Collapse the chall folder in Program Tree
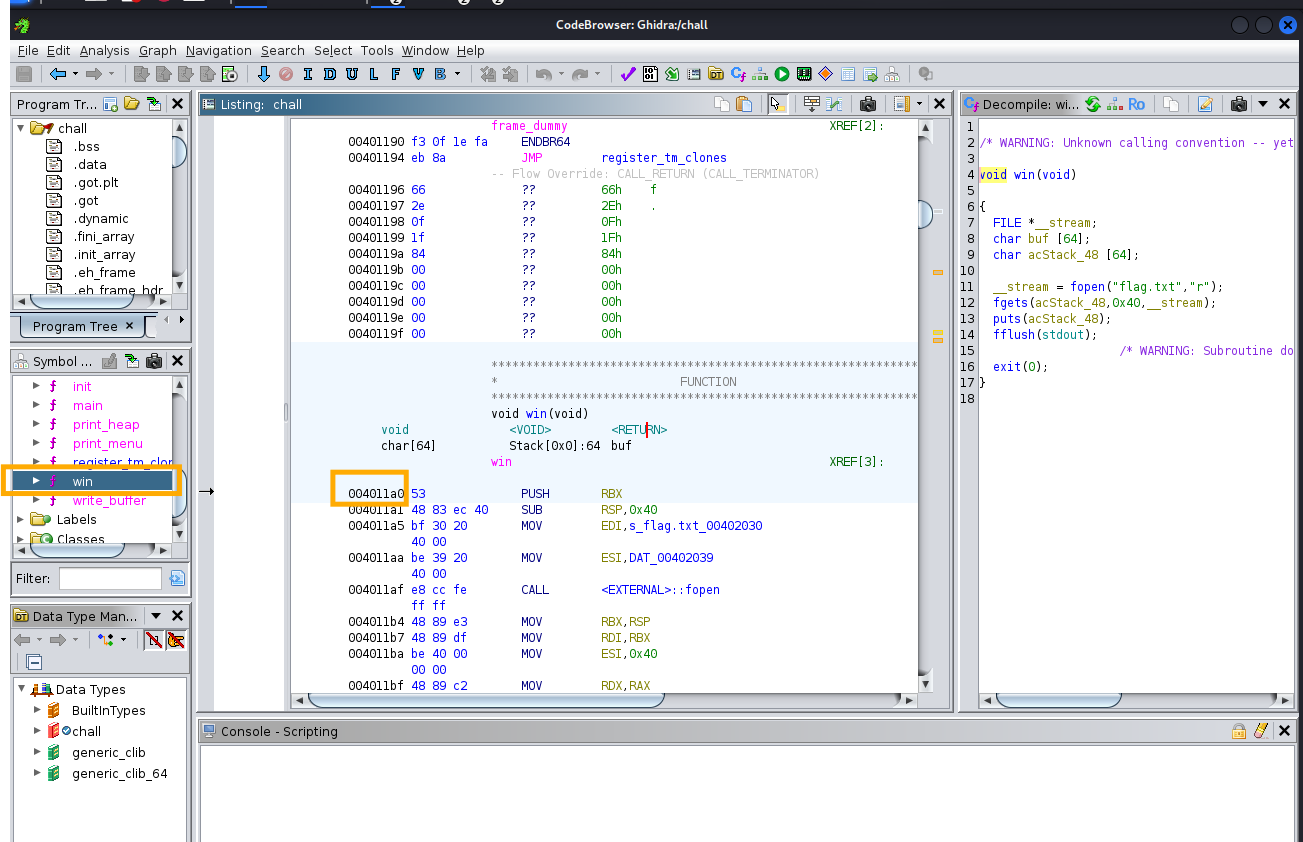The image size is (1303, 842). (x=20, y=128)
